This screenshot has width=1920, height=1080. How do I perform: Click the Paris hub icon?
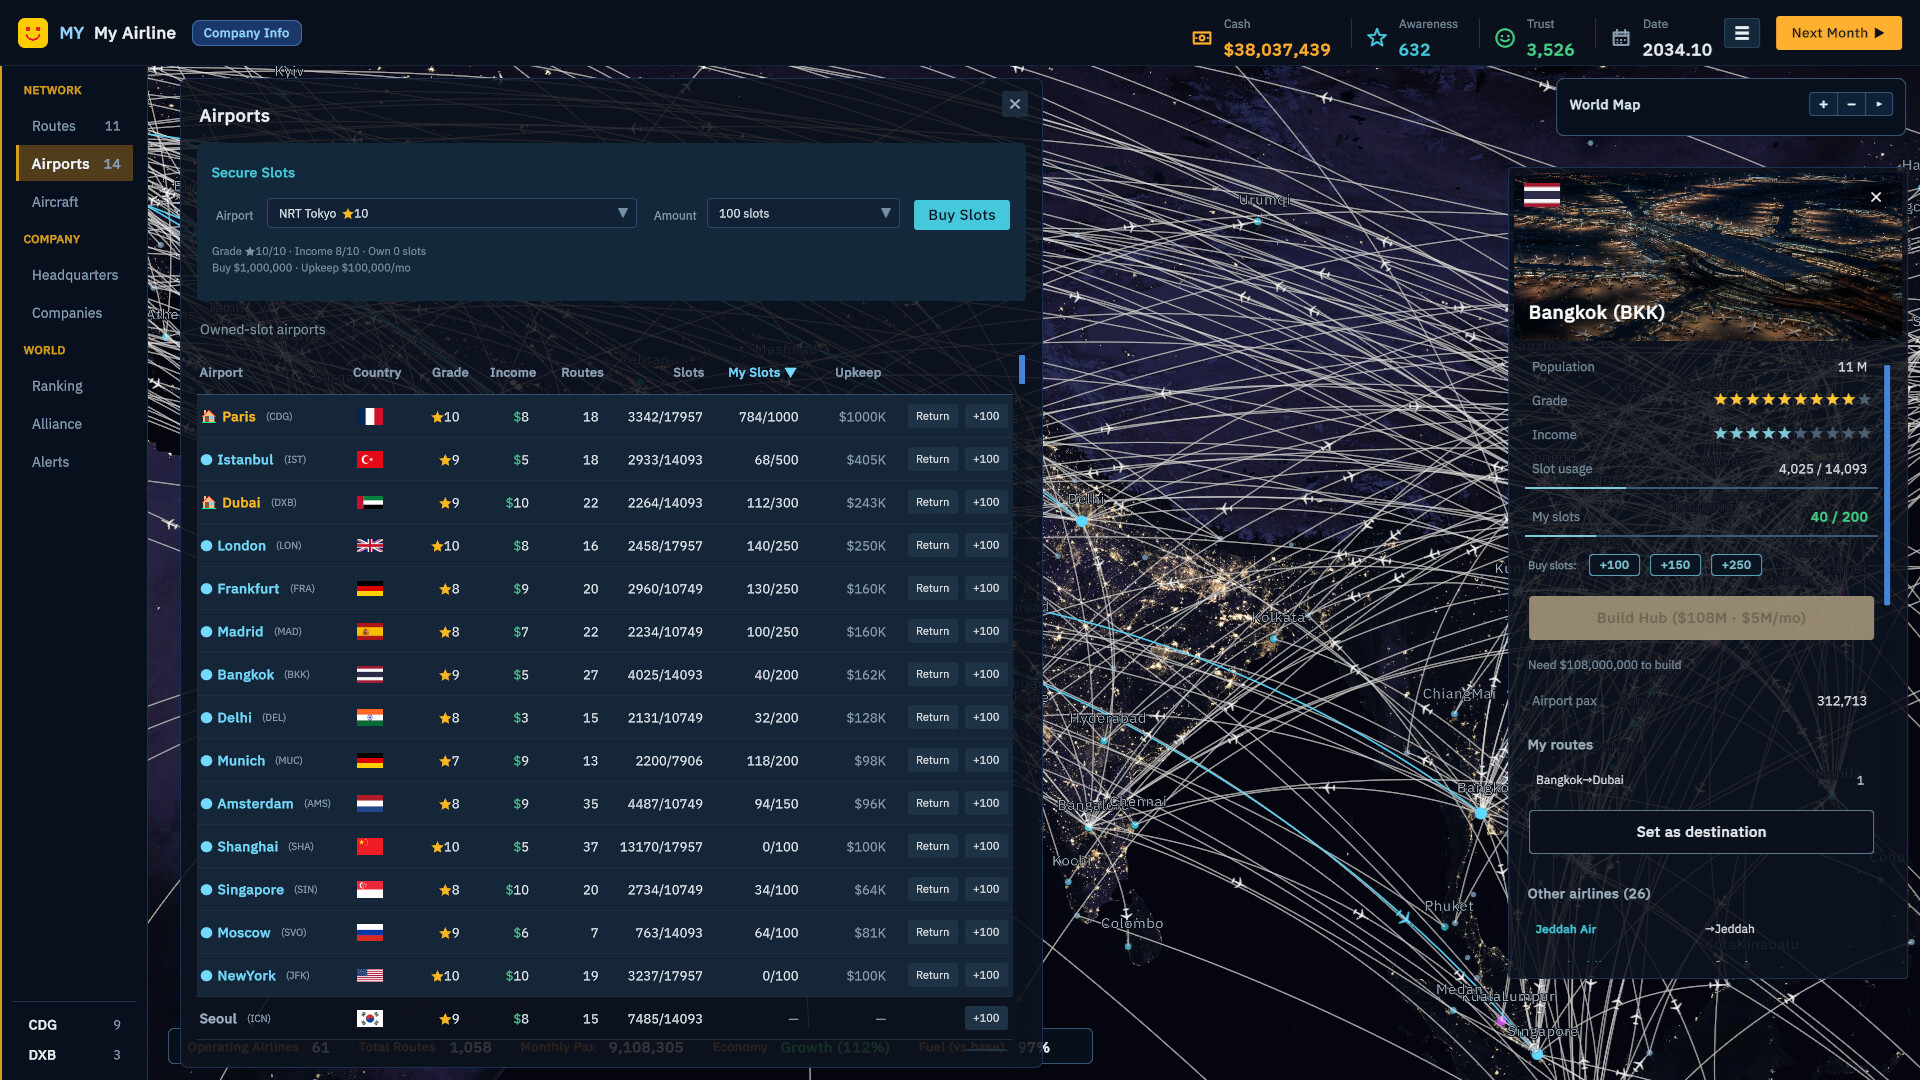point(208,416)
